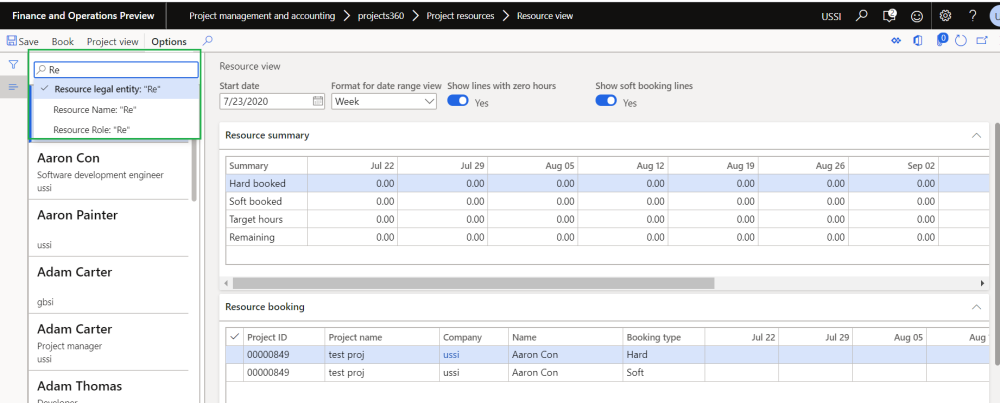Click the smiley feedback icon

click(x=918, y=16)
